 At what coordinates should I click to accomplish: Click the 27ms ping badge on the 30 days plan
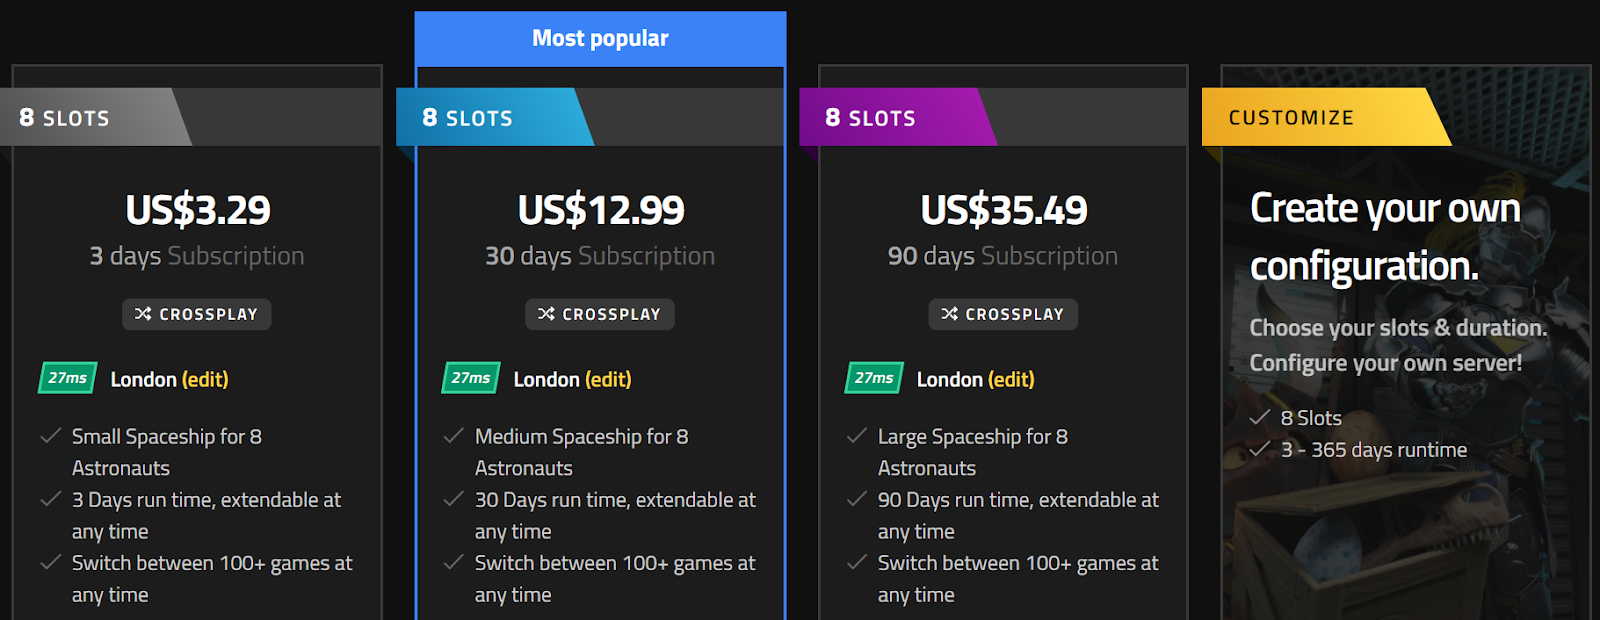coord(470,378)
